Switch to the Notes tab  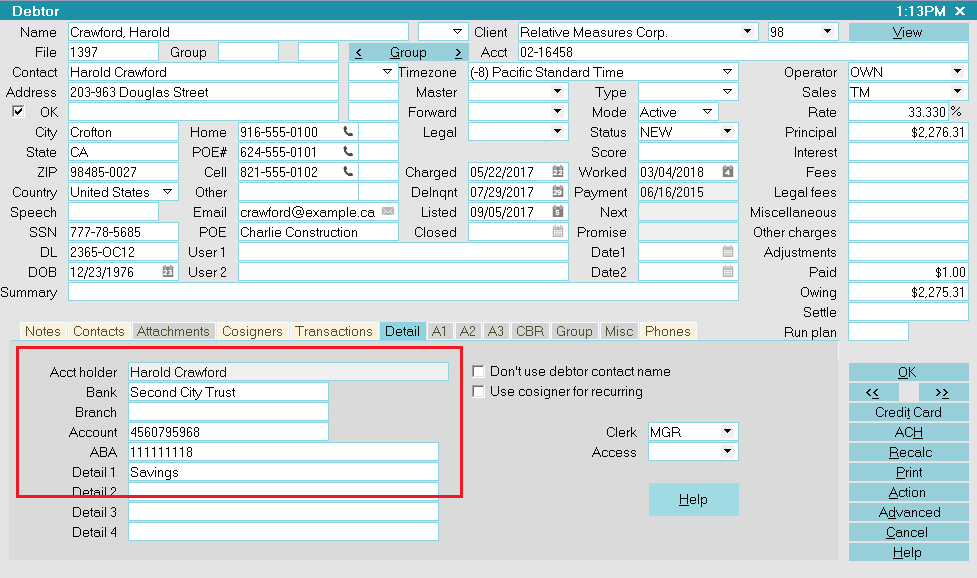click(43, 331)
